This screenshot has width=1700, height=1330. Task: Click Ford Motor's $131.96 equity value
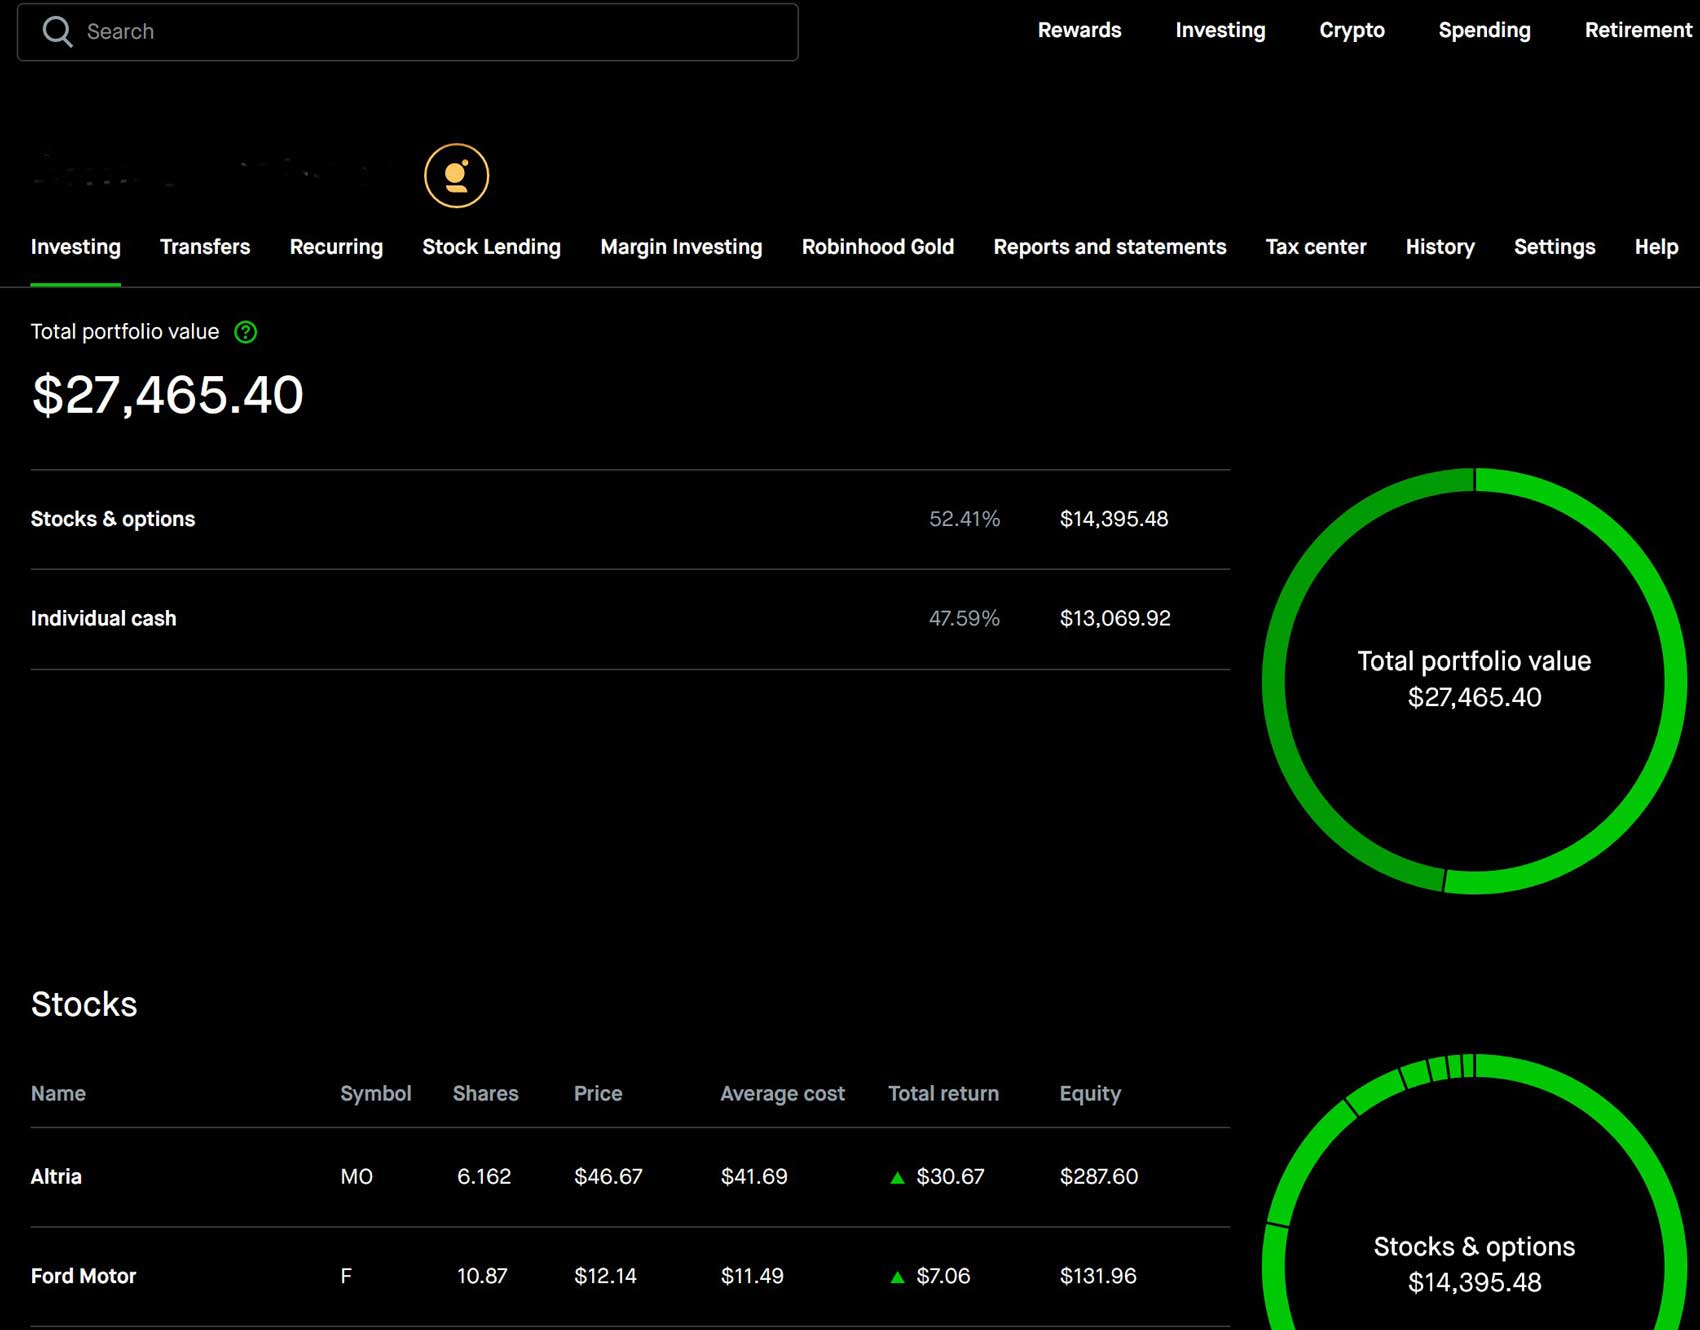(1098, 1276)
